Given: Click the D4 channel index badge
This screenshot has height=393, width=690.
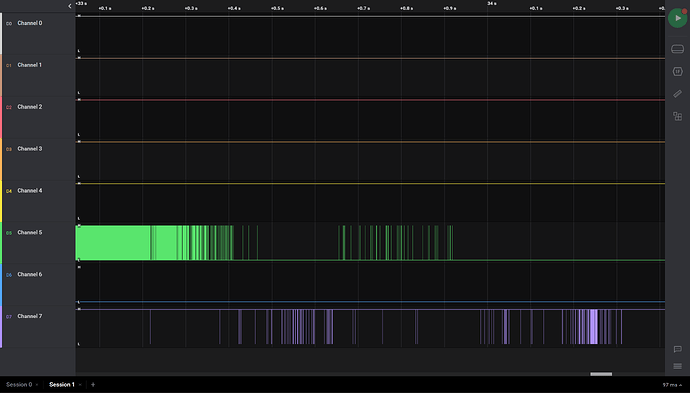Looking at the screenshot, I should click(x=9, y=191).
